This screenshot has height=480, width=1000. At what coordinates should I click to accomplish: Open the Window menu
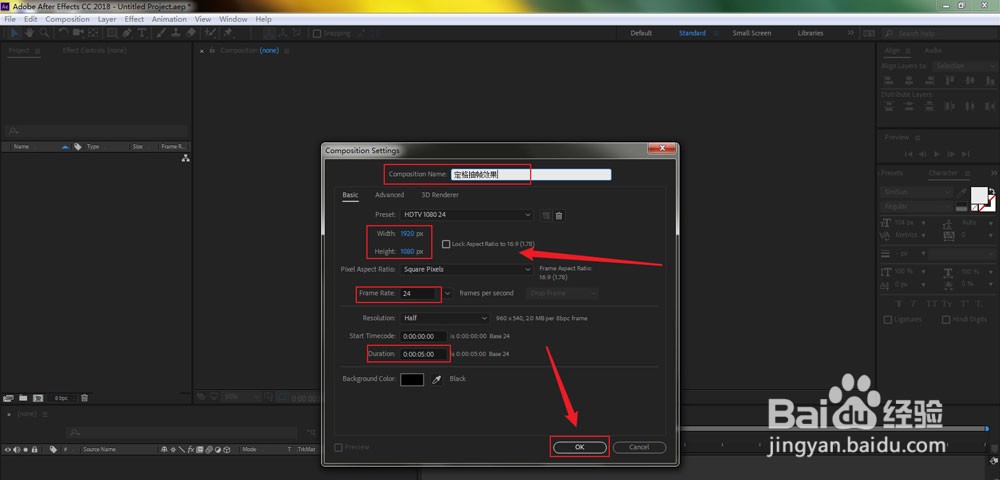233,19
